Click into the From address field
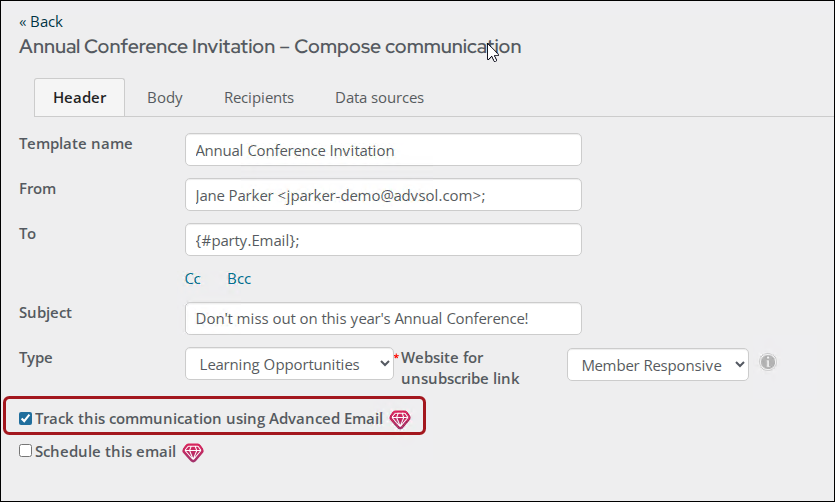 coord(383,195)
